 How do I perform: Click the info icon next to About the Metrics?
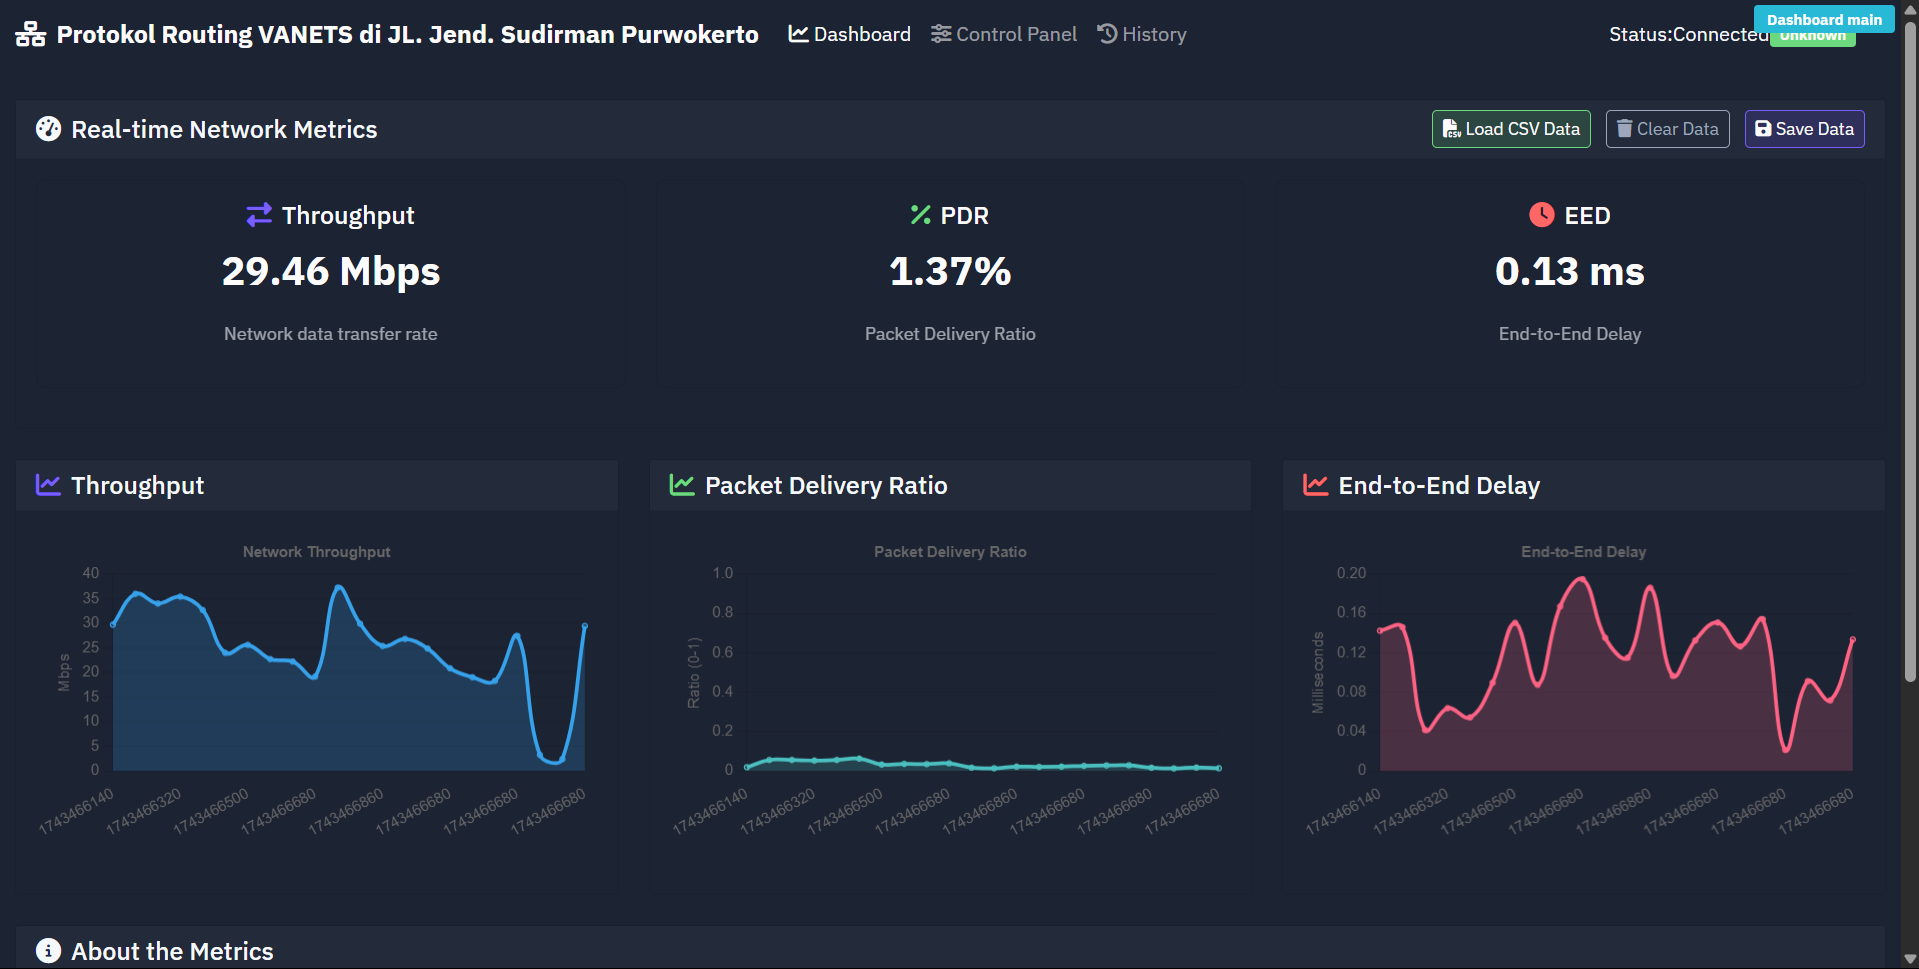[47, 950]
